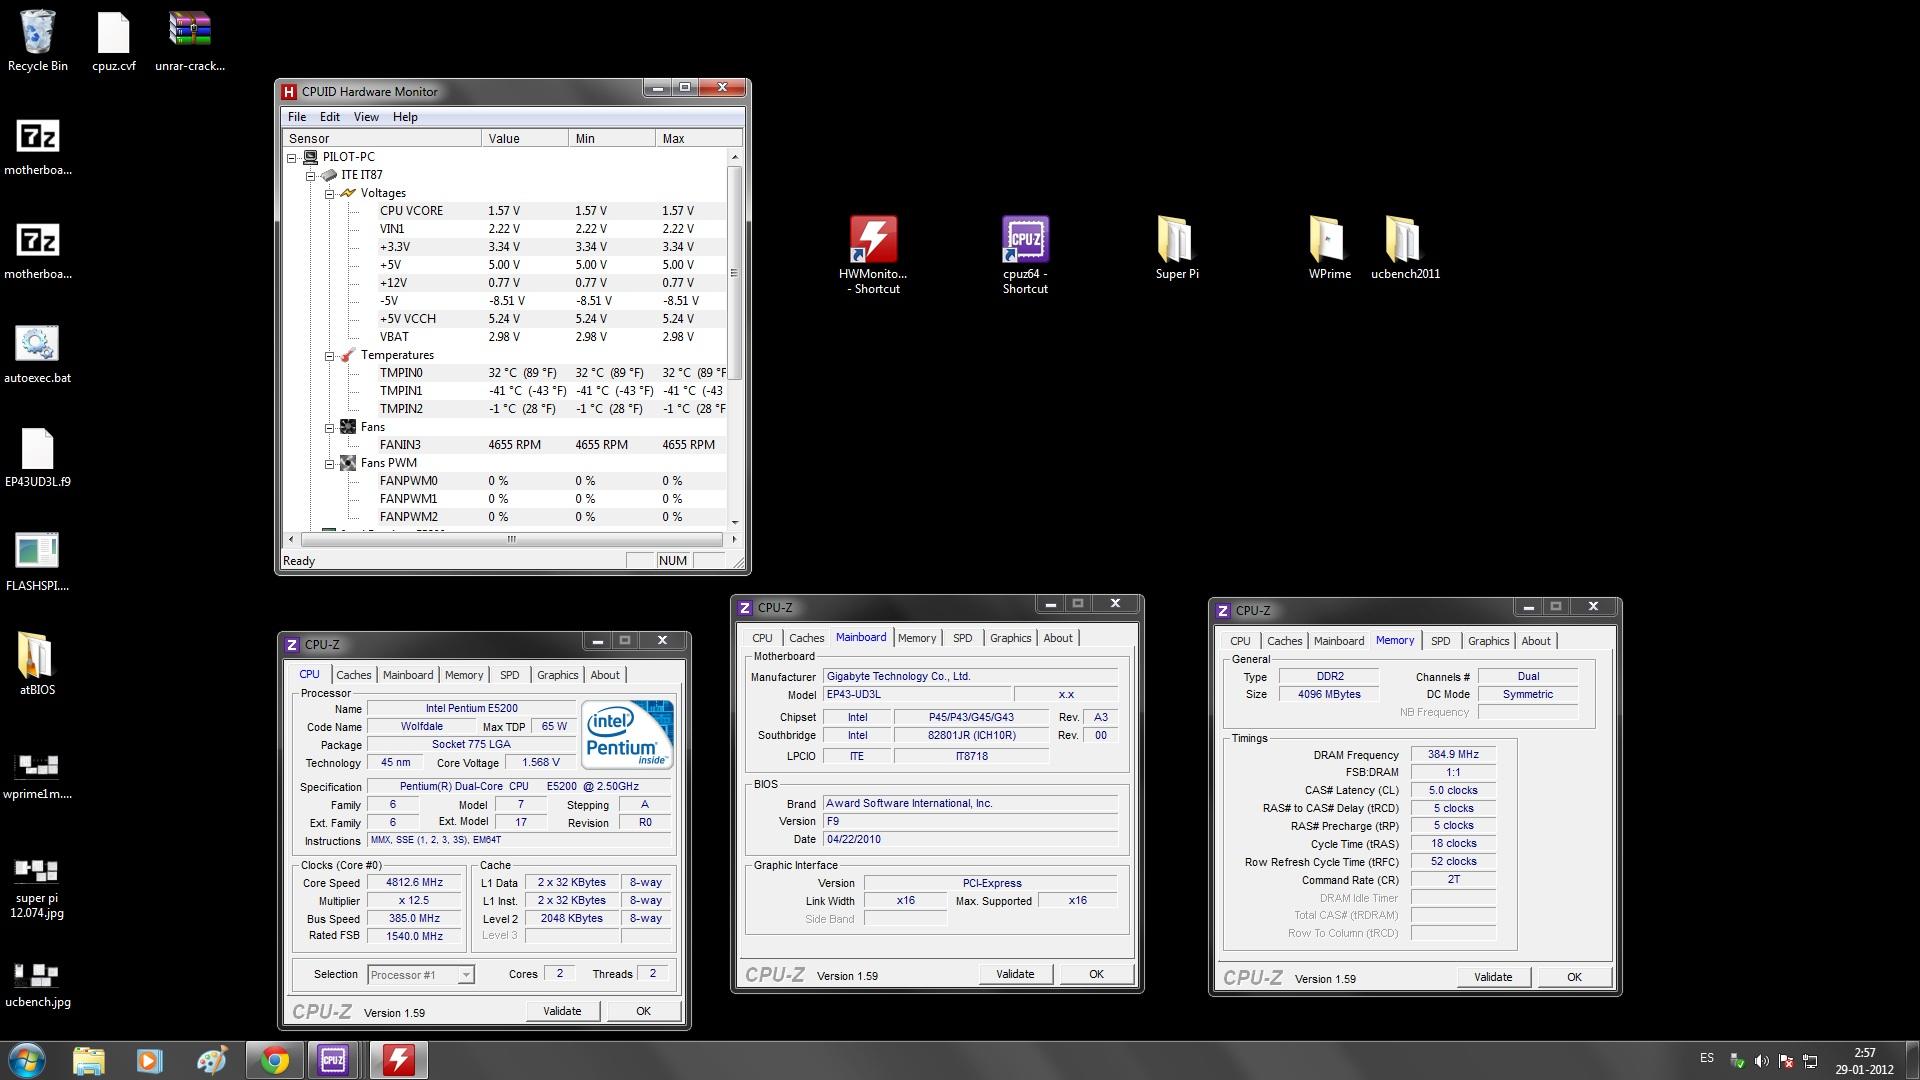Open the HWMonitor shortcut icon on desktop
The image size is (1920, 1080).
pos(874,255)
